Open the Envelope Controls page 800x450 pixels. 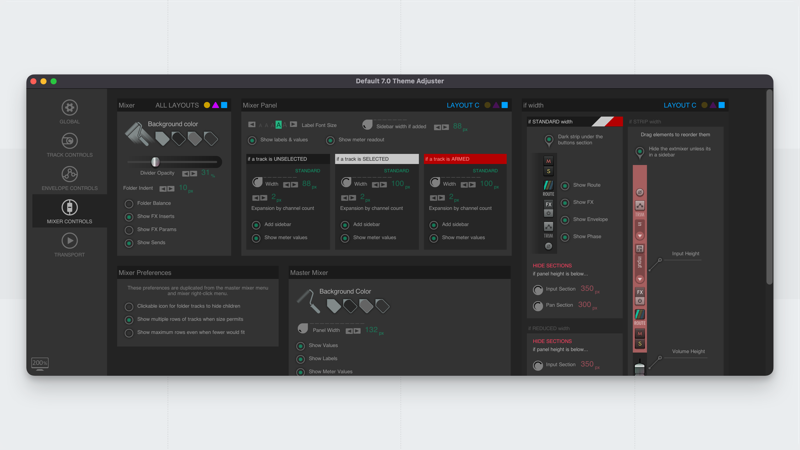tap(69, 178)
